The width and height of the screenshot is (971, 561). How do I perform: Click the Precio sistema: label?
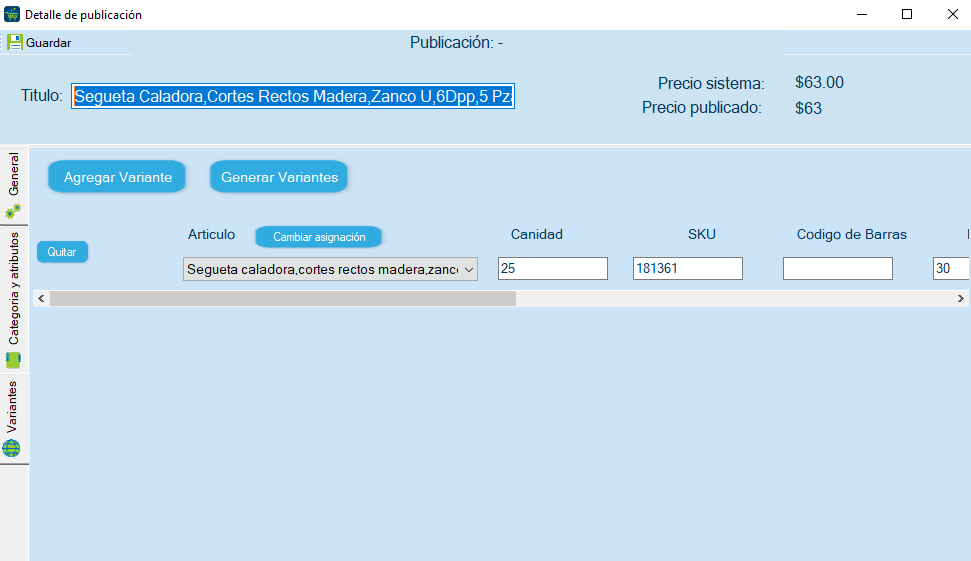pyautogui.click(x=711, y=83)
